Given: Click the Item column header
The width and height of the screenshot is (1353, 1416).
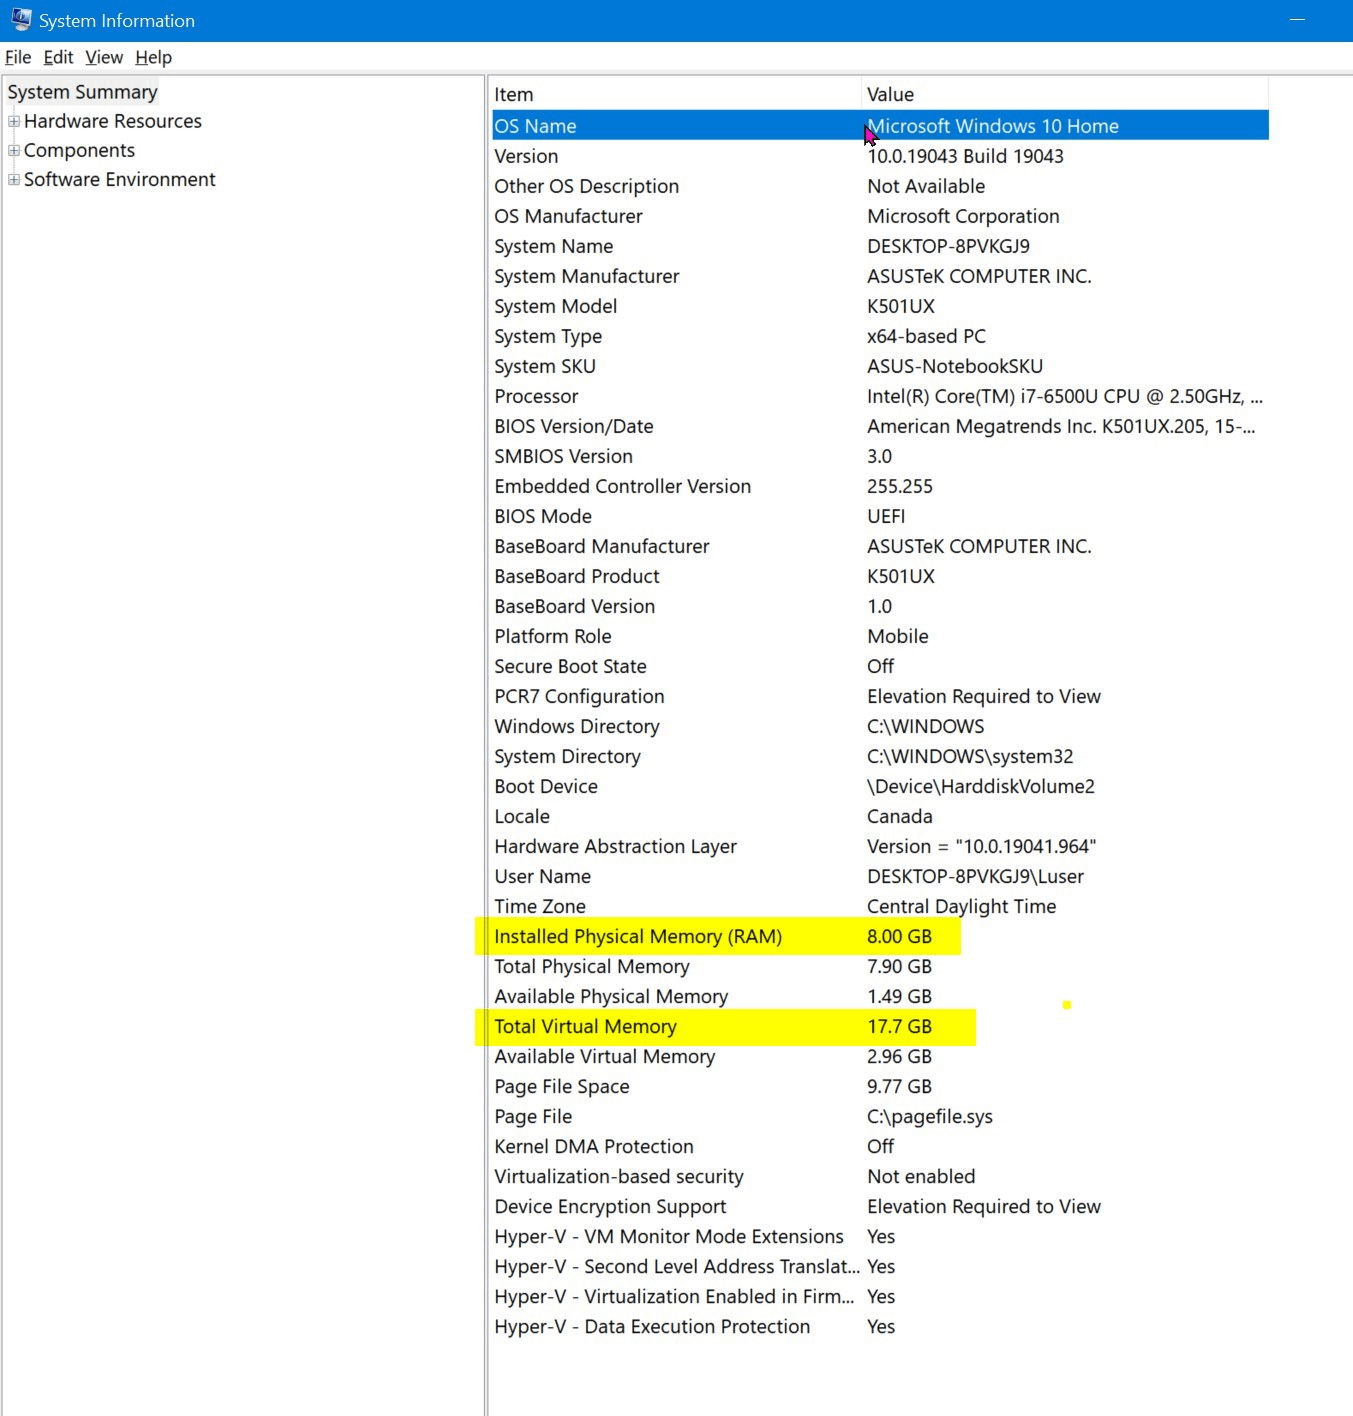Looking at the screenshot, I should click(x=676, y=94).
